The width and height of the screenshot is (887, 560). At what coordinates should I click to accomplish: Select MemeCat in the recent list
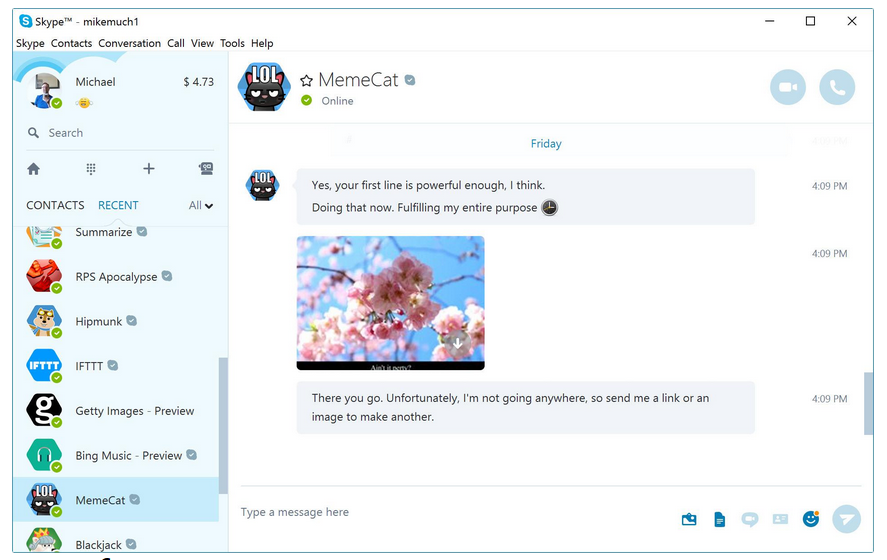116,499
